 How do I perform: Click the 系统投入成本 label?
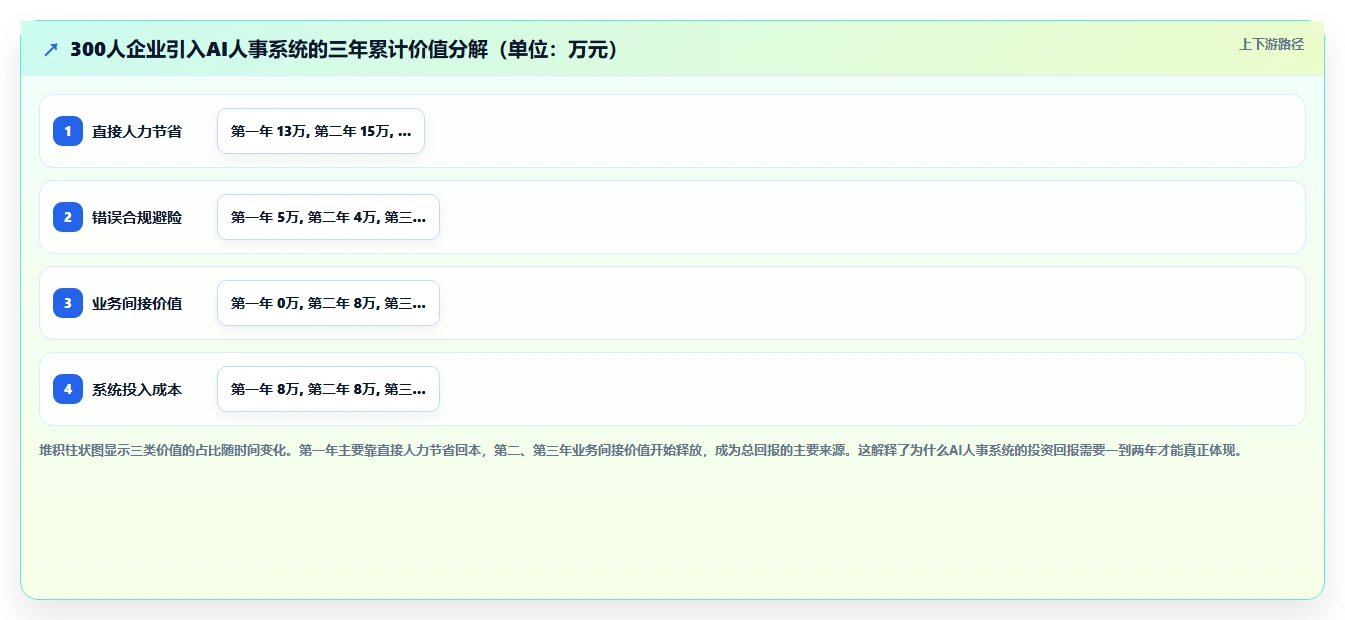[137, 389]
